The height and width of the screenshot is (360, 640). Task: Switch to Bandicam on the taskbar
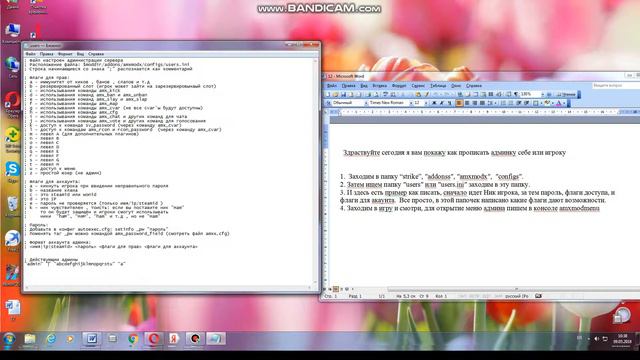[x=195, y=339]
